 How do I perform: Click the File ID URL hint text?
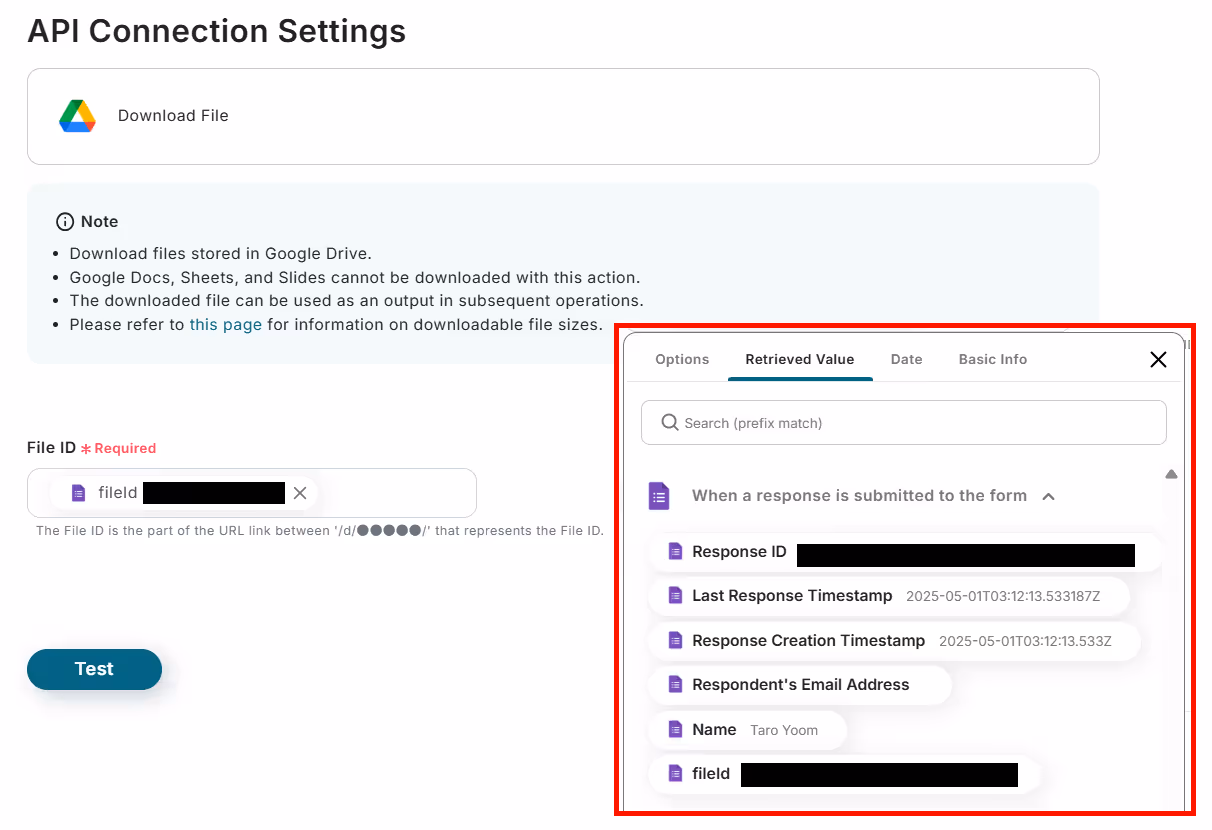tap(320, 530)
